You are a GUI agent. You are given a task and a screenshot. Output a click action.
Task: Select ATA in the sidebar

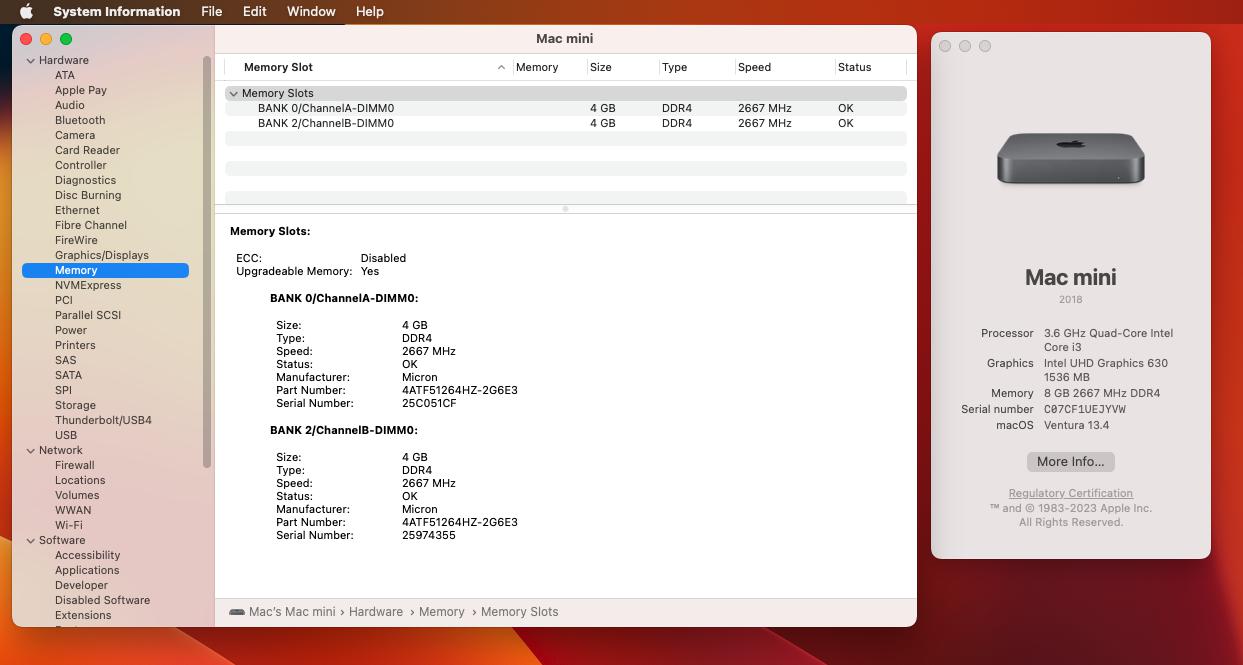click(x=65, y=75)
